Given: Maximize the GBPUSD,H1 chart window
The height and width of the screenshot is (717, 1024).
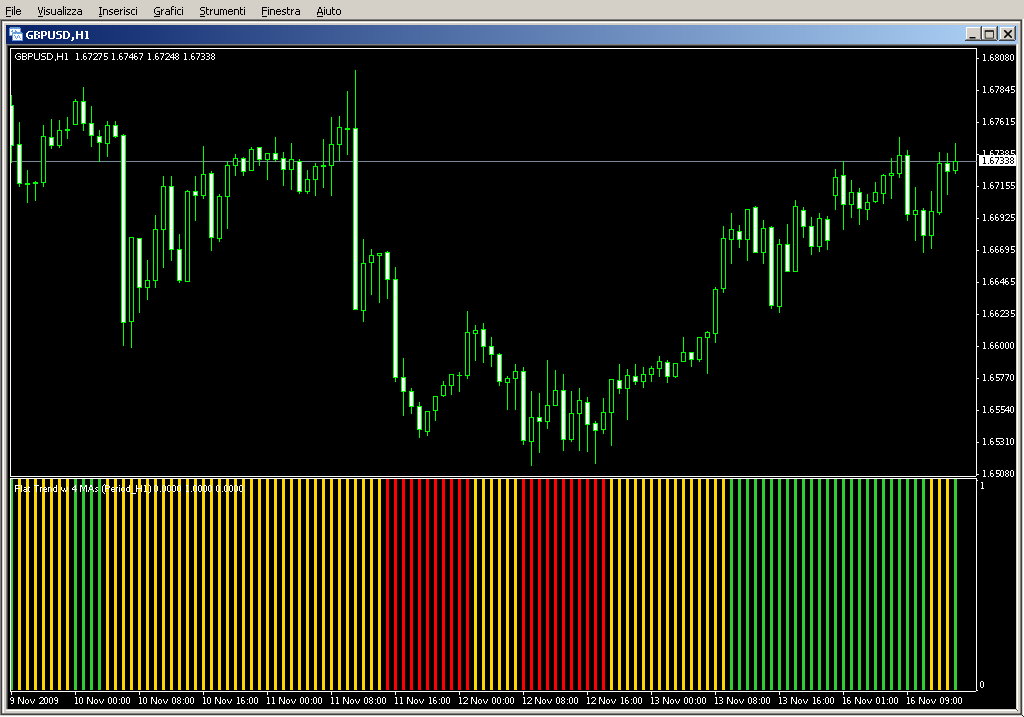Looking at the screenshot, I should pyautogui.click(x=989, y=34).
